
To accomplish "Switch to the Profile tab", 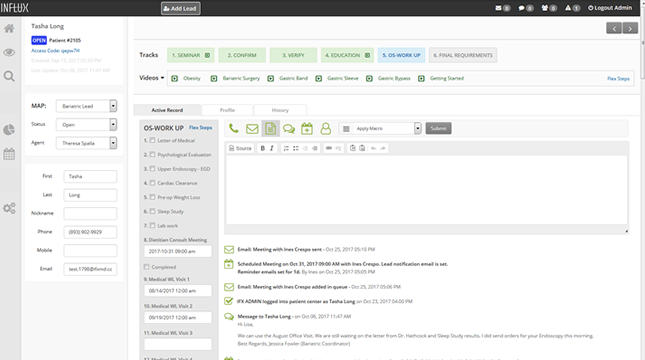I will [x=227, y=110].
